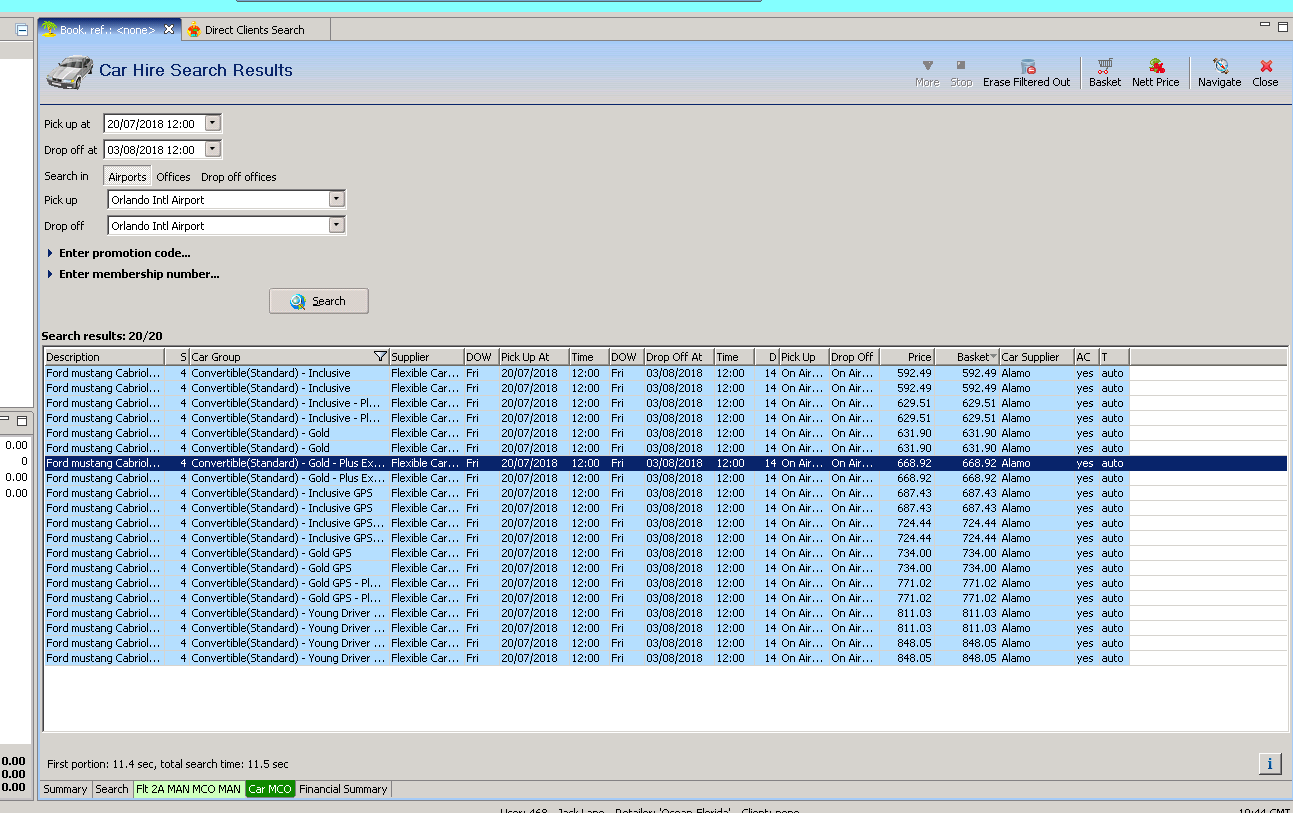
Task: Expand the Enter membership number section
Action: point(133,274)
